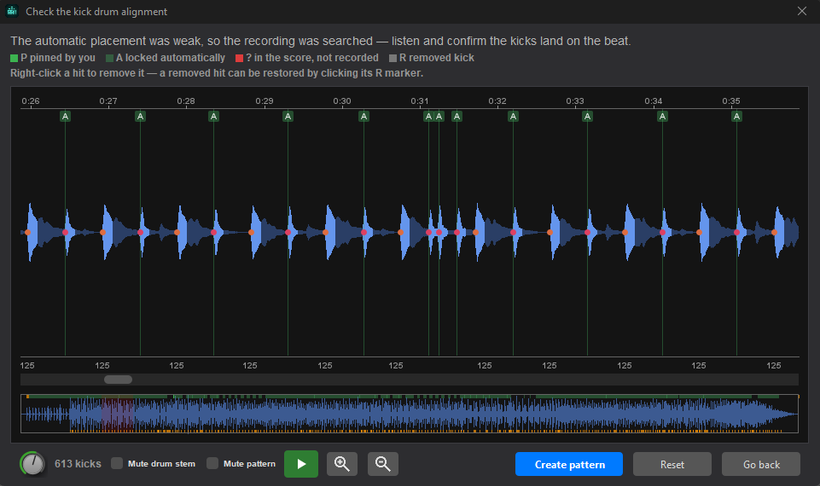Select the A marker just after 0:29
This screenshot has width=820, height=486.
(x=288, y=116)
